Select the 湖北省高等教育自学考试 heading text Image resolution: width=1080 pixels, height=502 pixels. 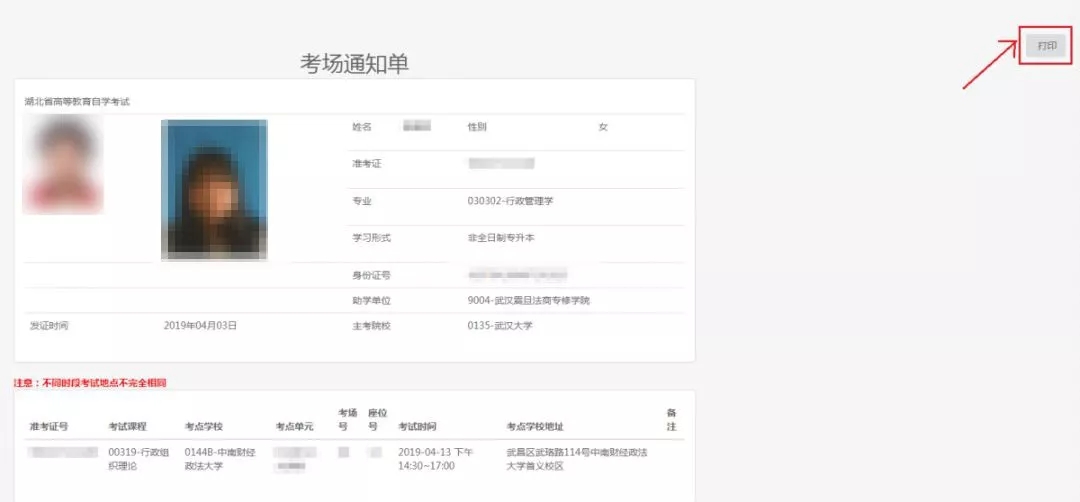77,102
